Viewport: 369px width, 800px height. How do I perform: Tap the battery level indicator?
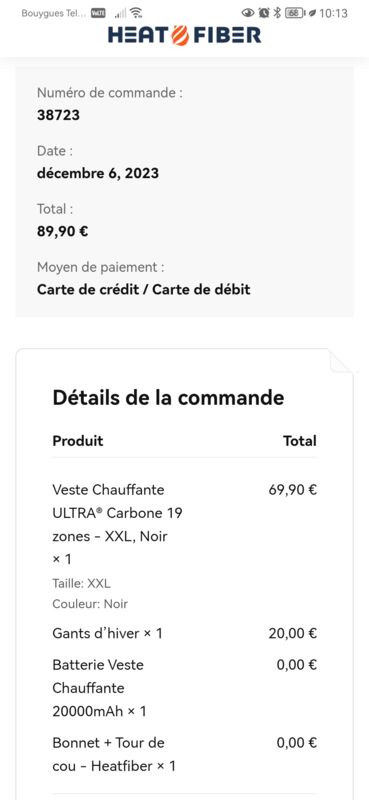click(294, 13)
